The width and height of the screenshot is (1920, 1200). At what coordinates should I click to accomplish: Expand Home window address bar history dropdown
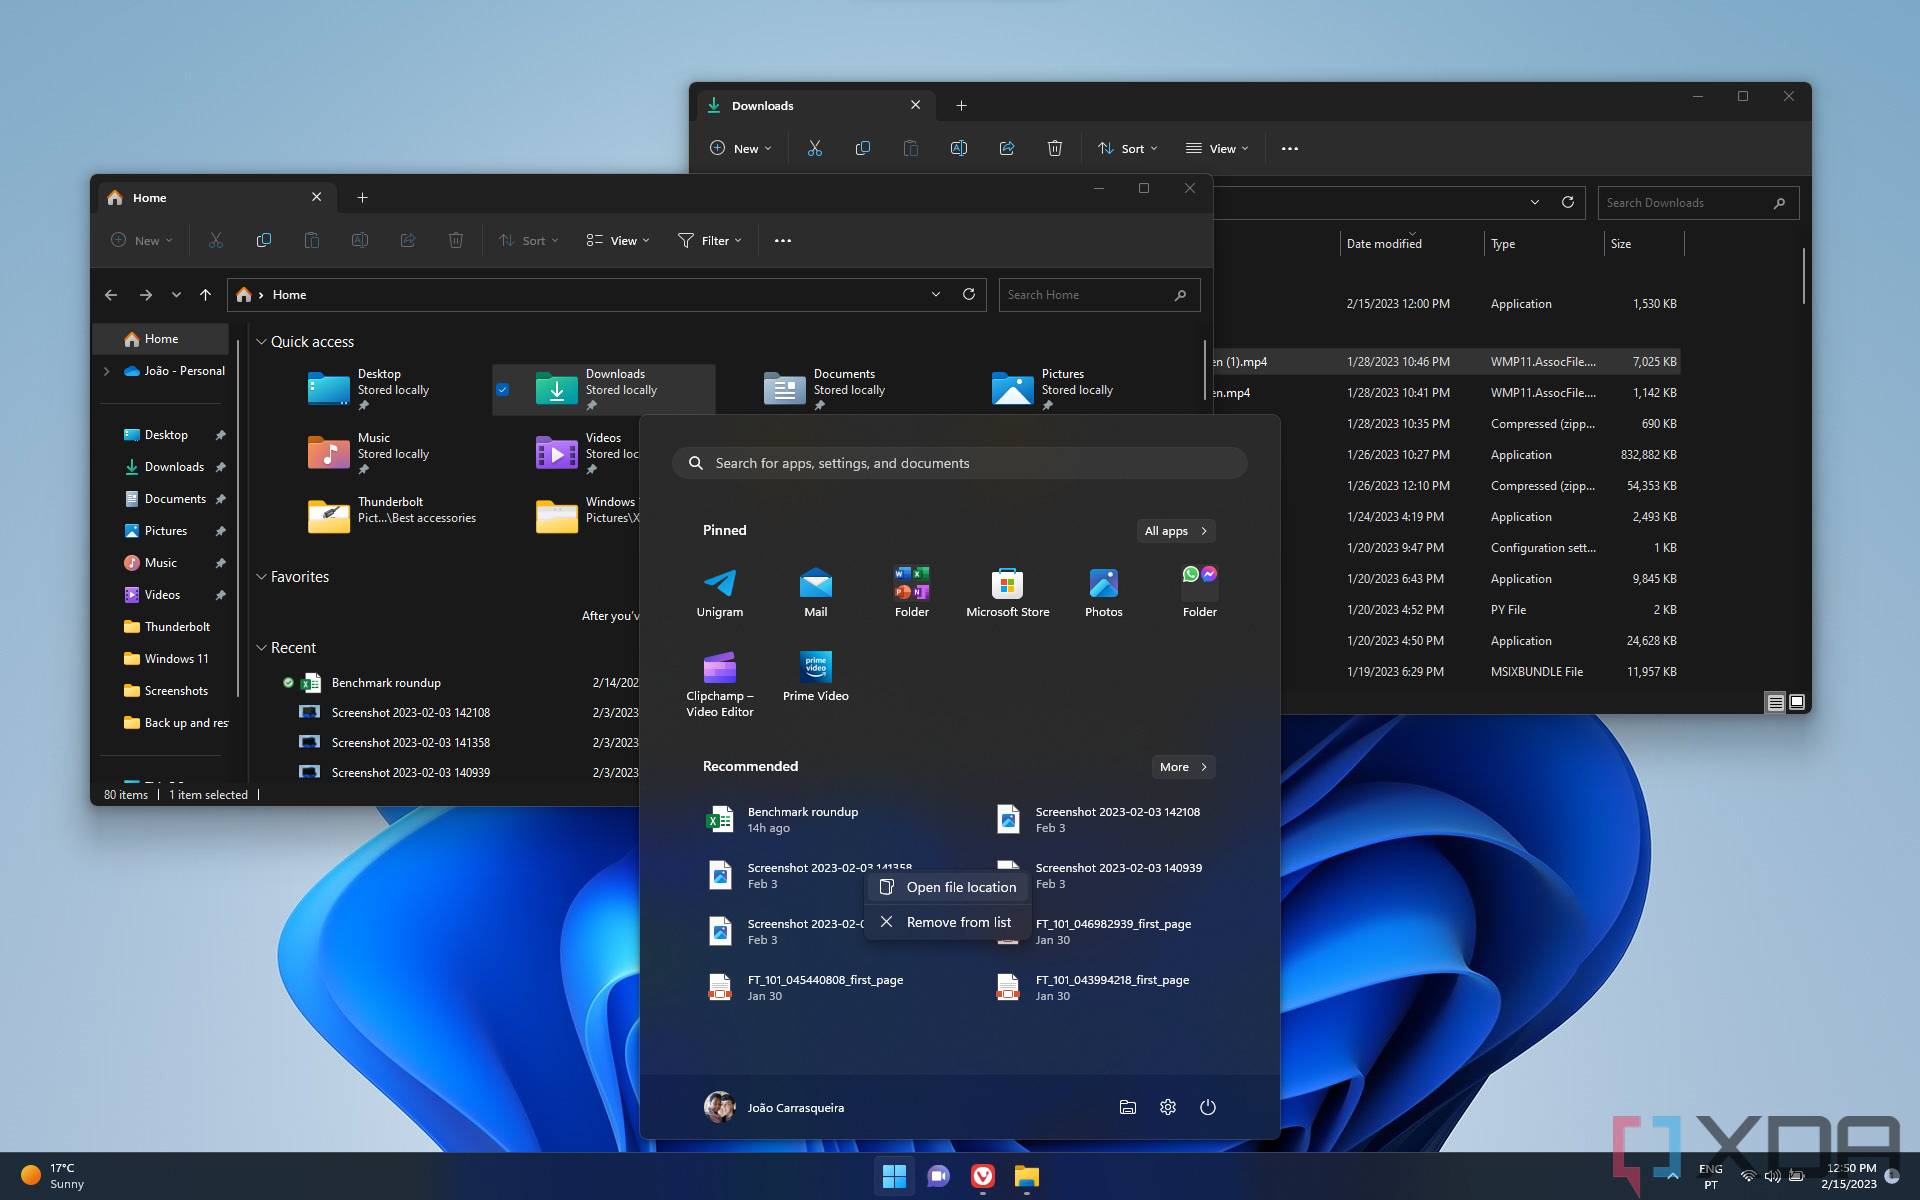[x=936, y=294]
